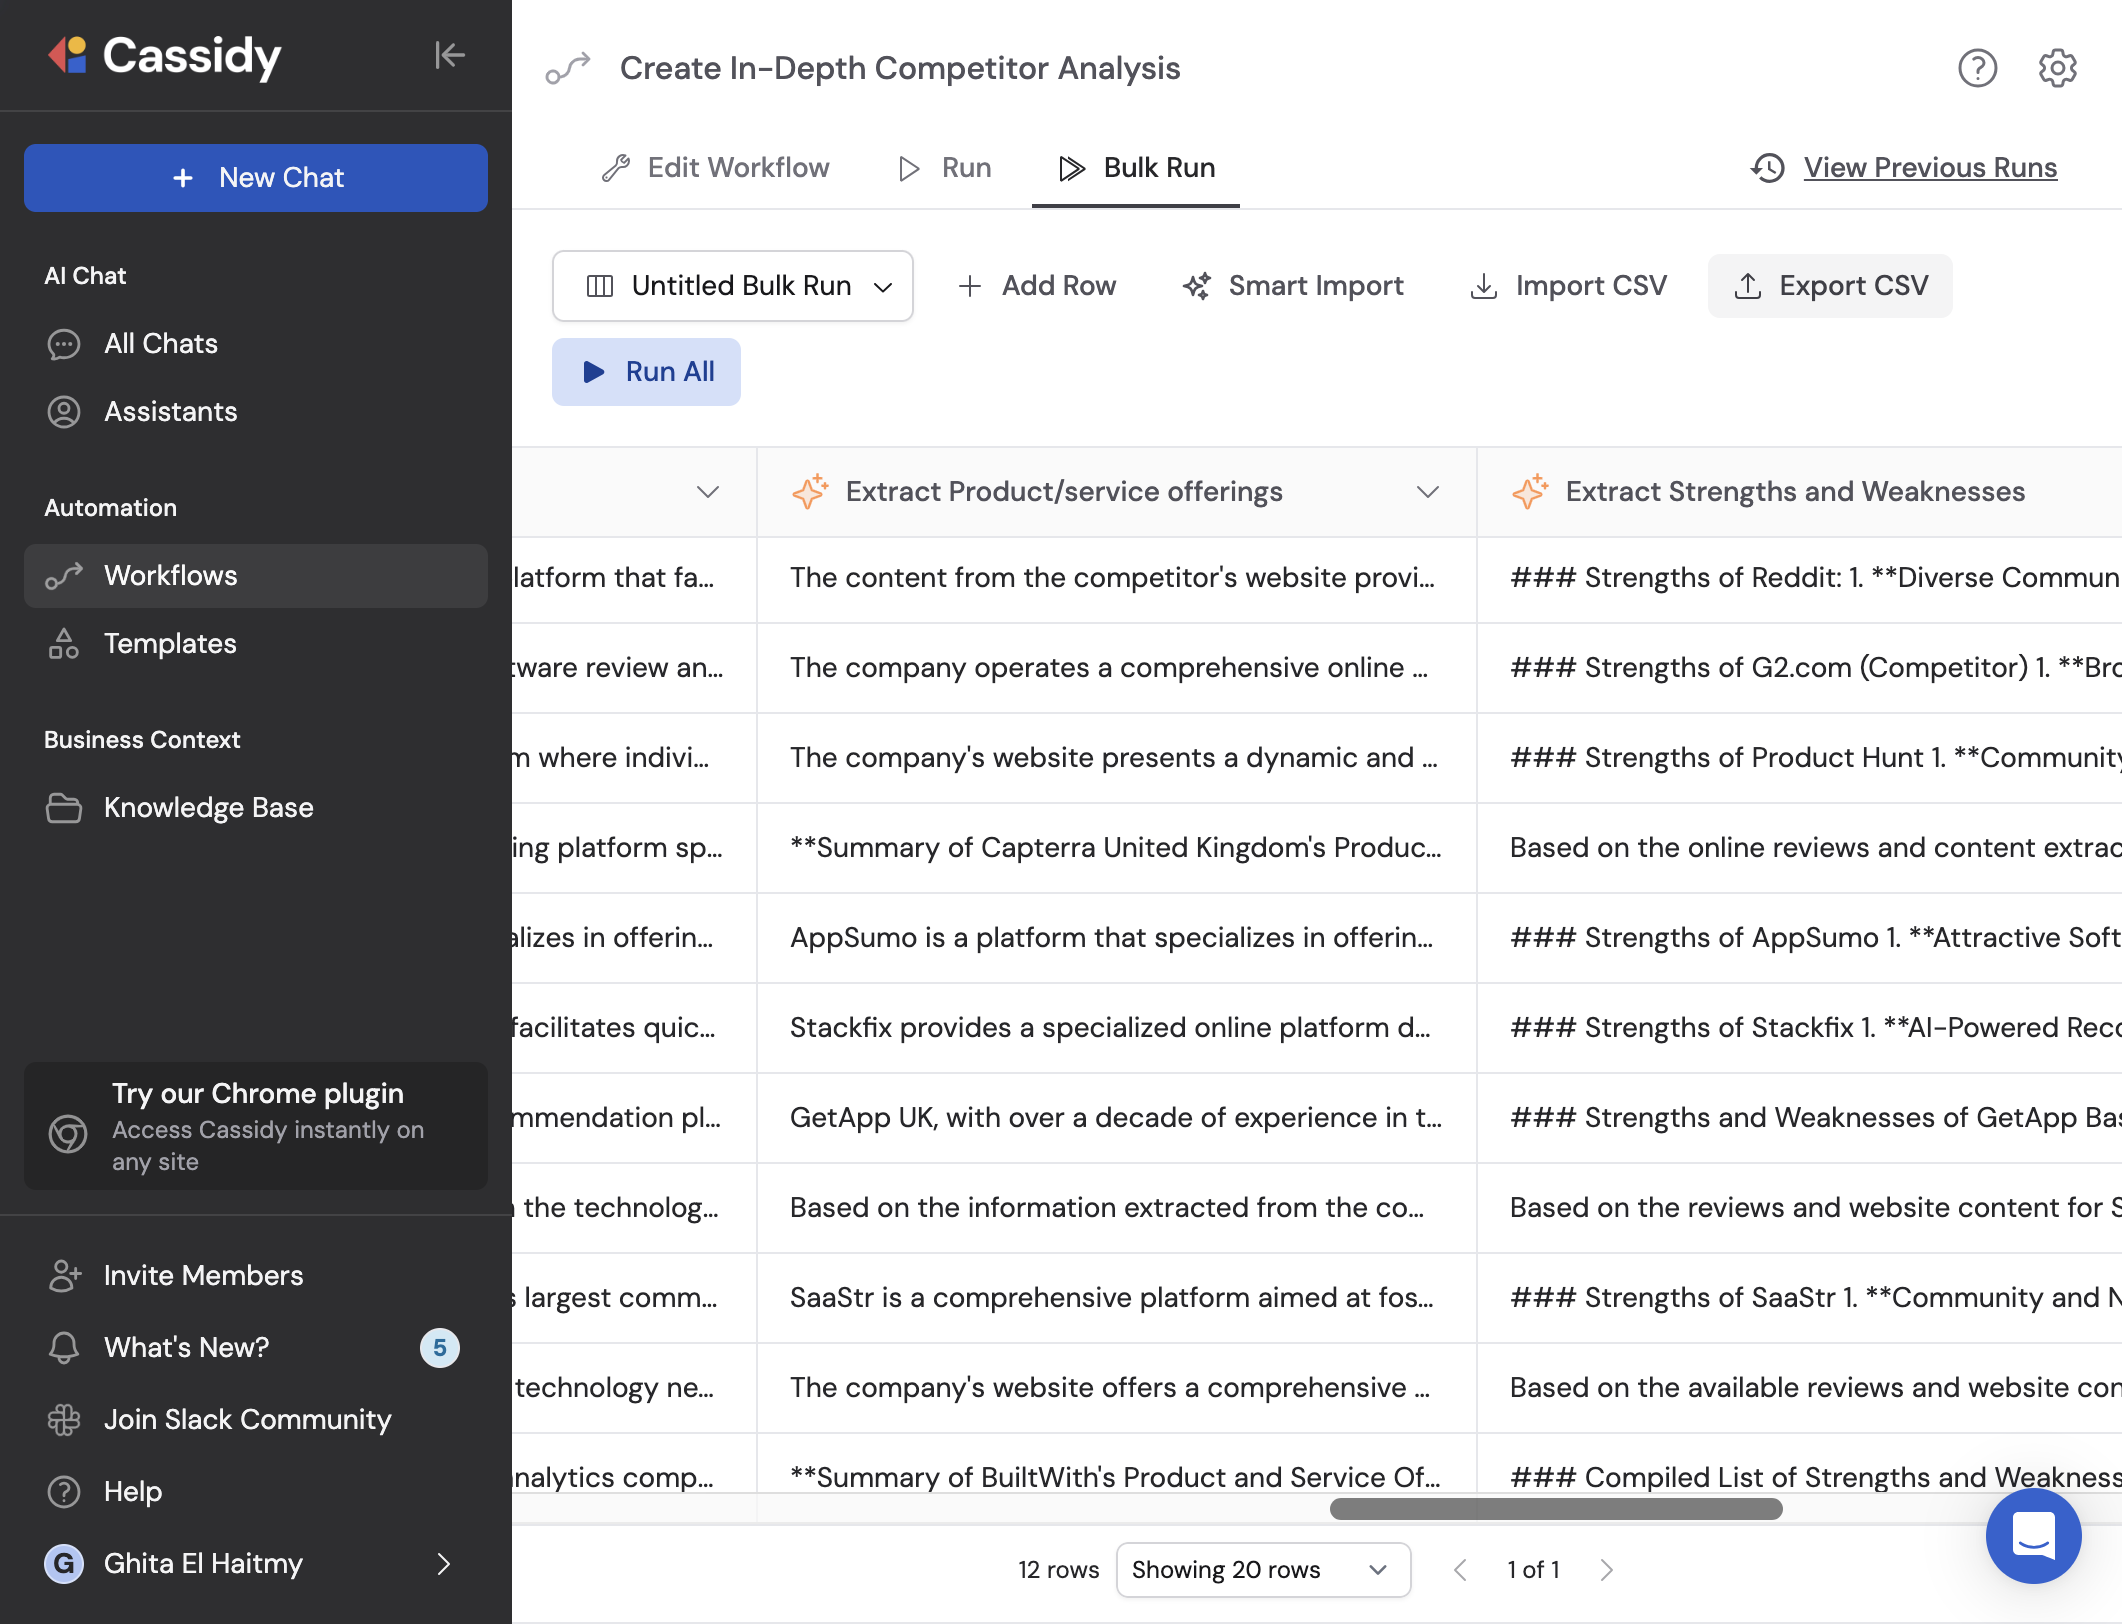Go to the next page arrow
This screenshot has width=2122, height=1624.
pyautogui.click(x=1606, y=1570)
